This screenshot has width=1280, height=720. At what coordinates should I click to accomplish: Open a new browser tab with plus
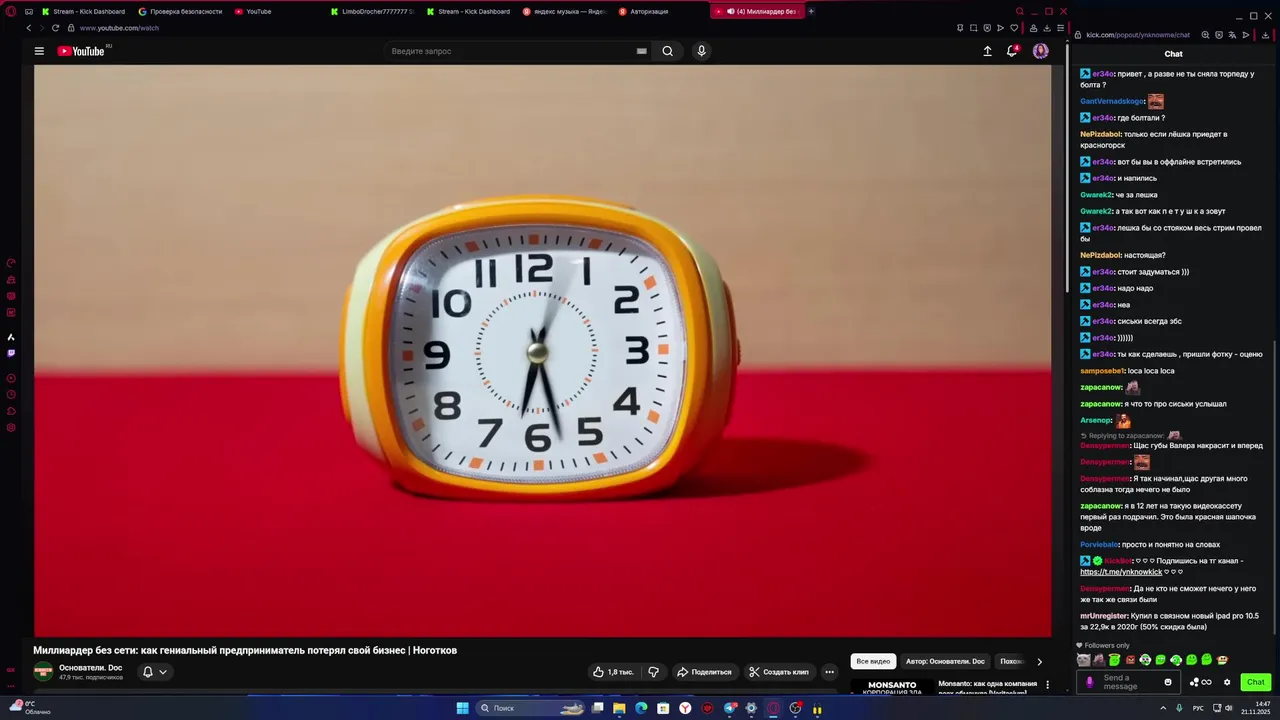tap(811, 11)
